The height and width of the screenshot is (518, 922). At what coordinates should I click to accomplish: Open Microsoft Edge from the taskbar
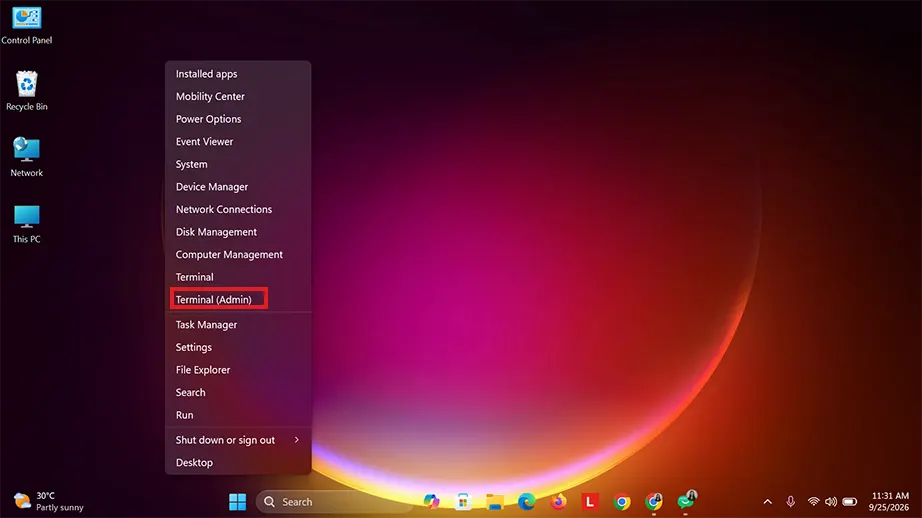coord(526,502)
